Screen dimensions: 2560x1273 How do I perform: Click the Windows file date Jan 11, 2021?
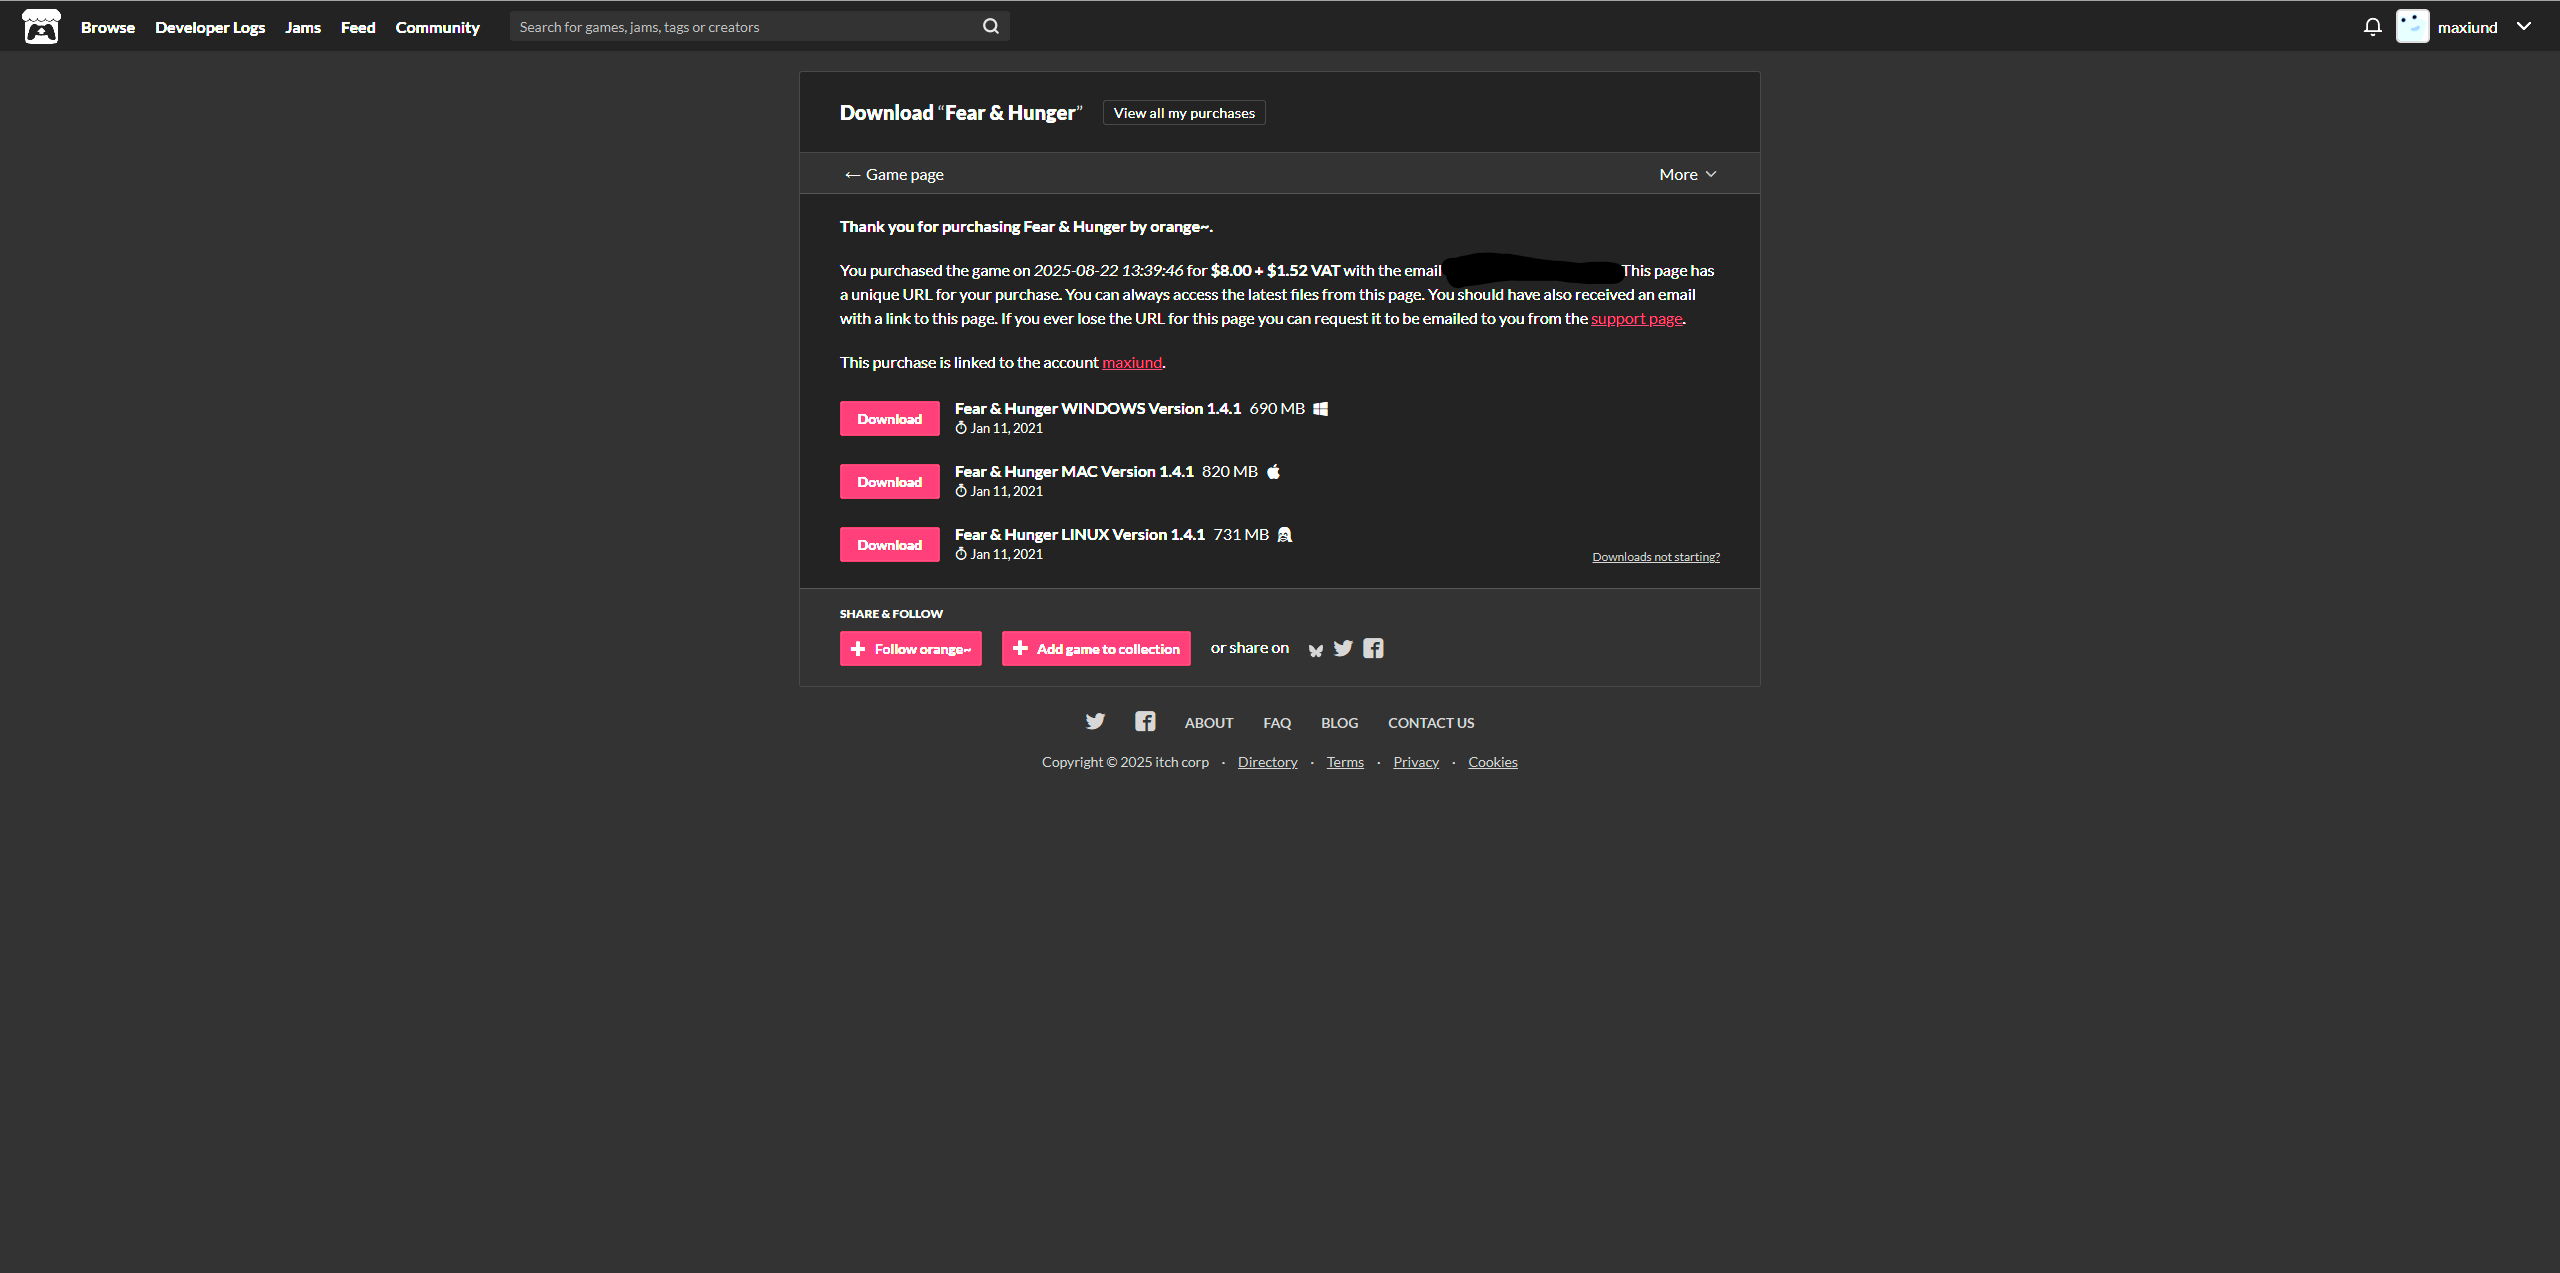click(1006, 428)
